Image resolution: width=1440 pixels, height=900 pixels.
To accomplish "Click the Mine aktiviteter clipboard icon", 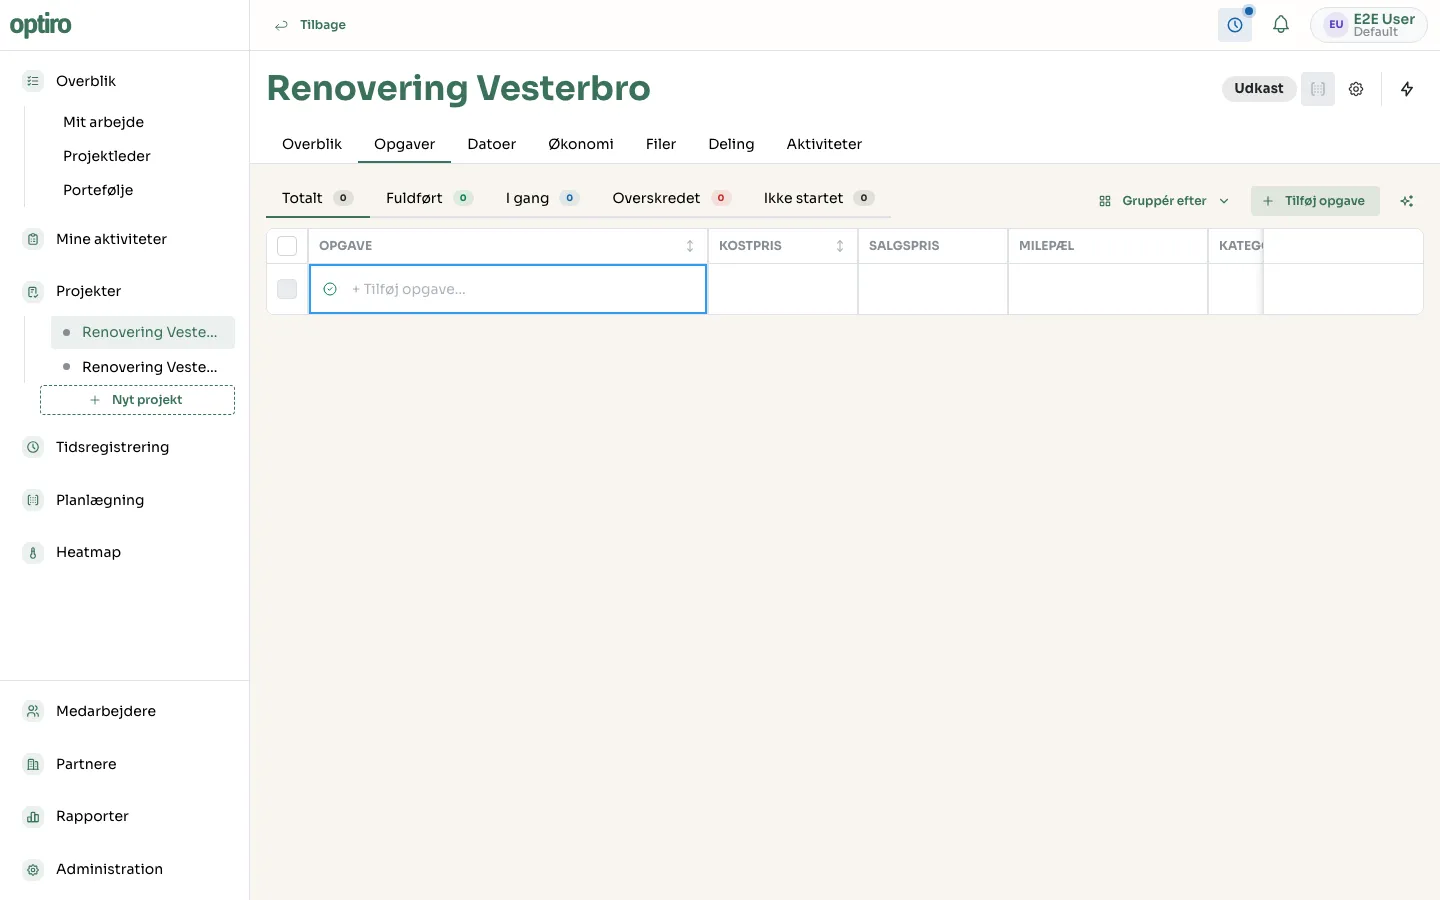I will (33, 239).
